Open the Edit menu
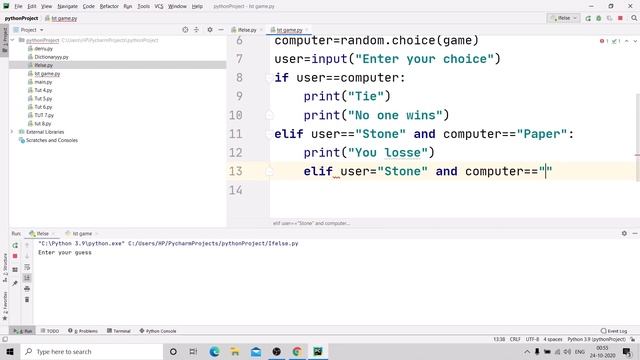Viewport: 640px width, 360px height. [x=32, y=6]
